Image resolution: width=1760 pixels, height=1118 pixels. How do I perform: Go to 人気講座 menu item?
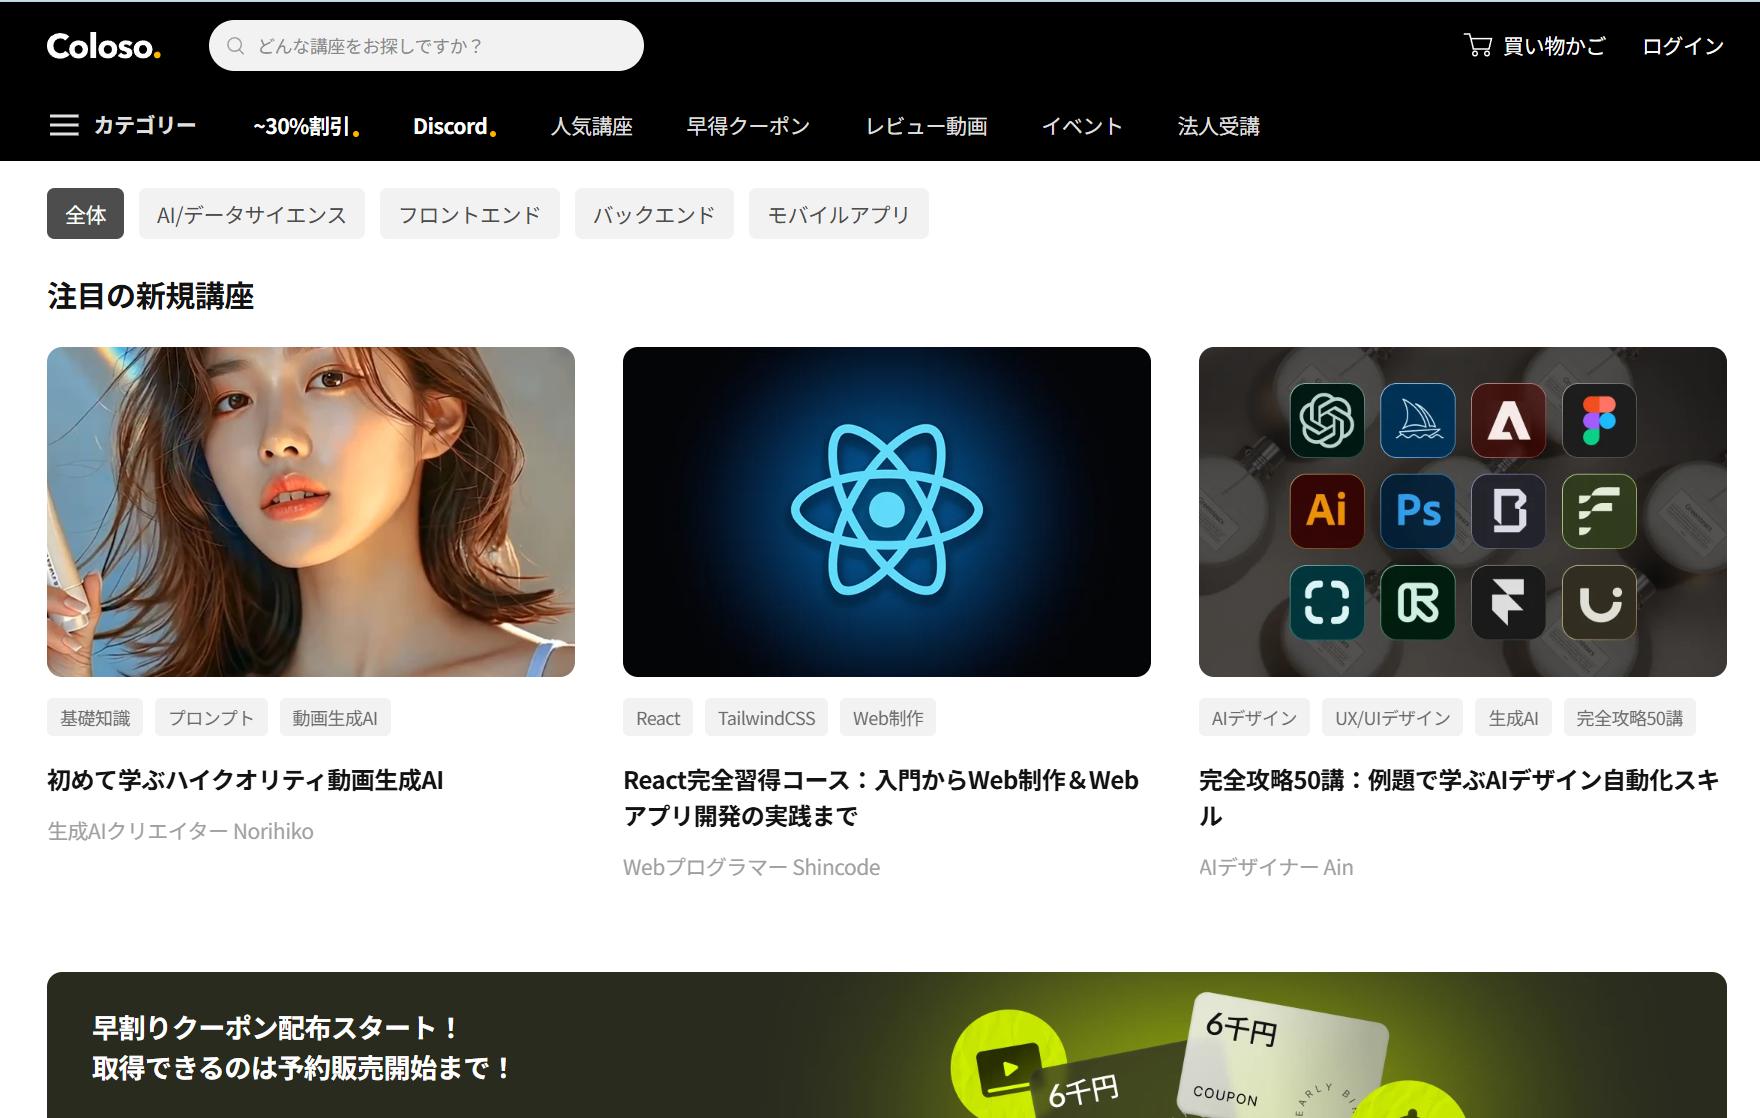coord(592,126)
